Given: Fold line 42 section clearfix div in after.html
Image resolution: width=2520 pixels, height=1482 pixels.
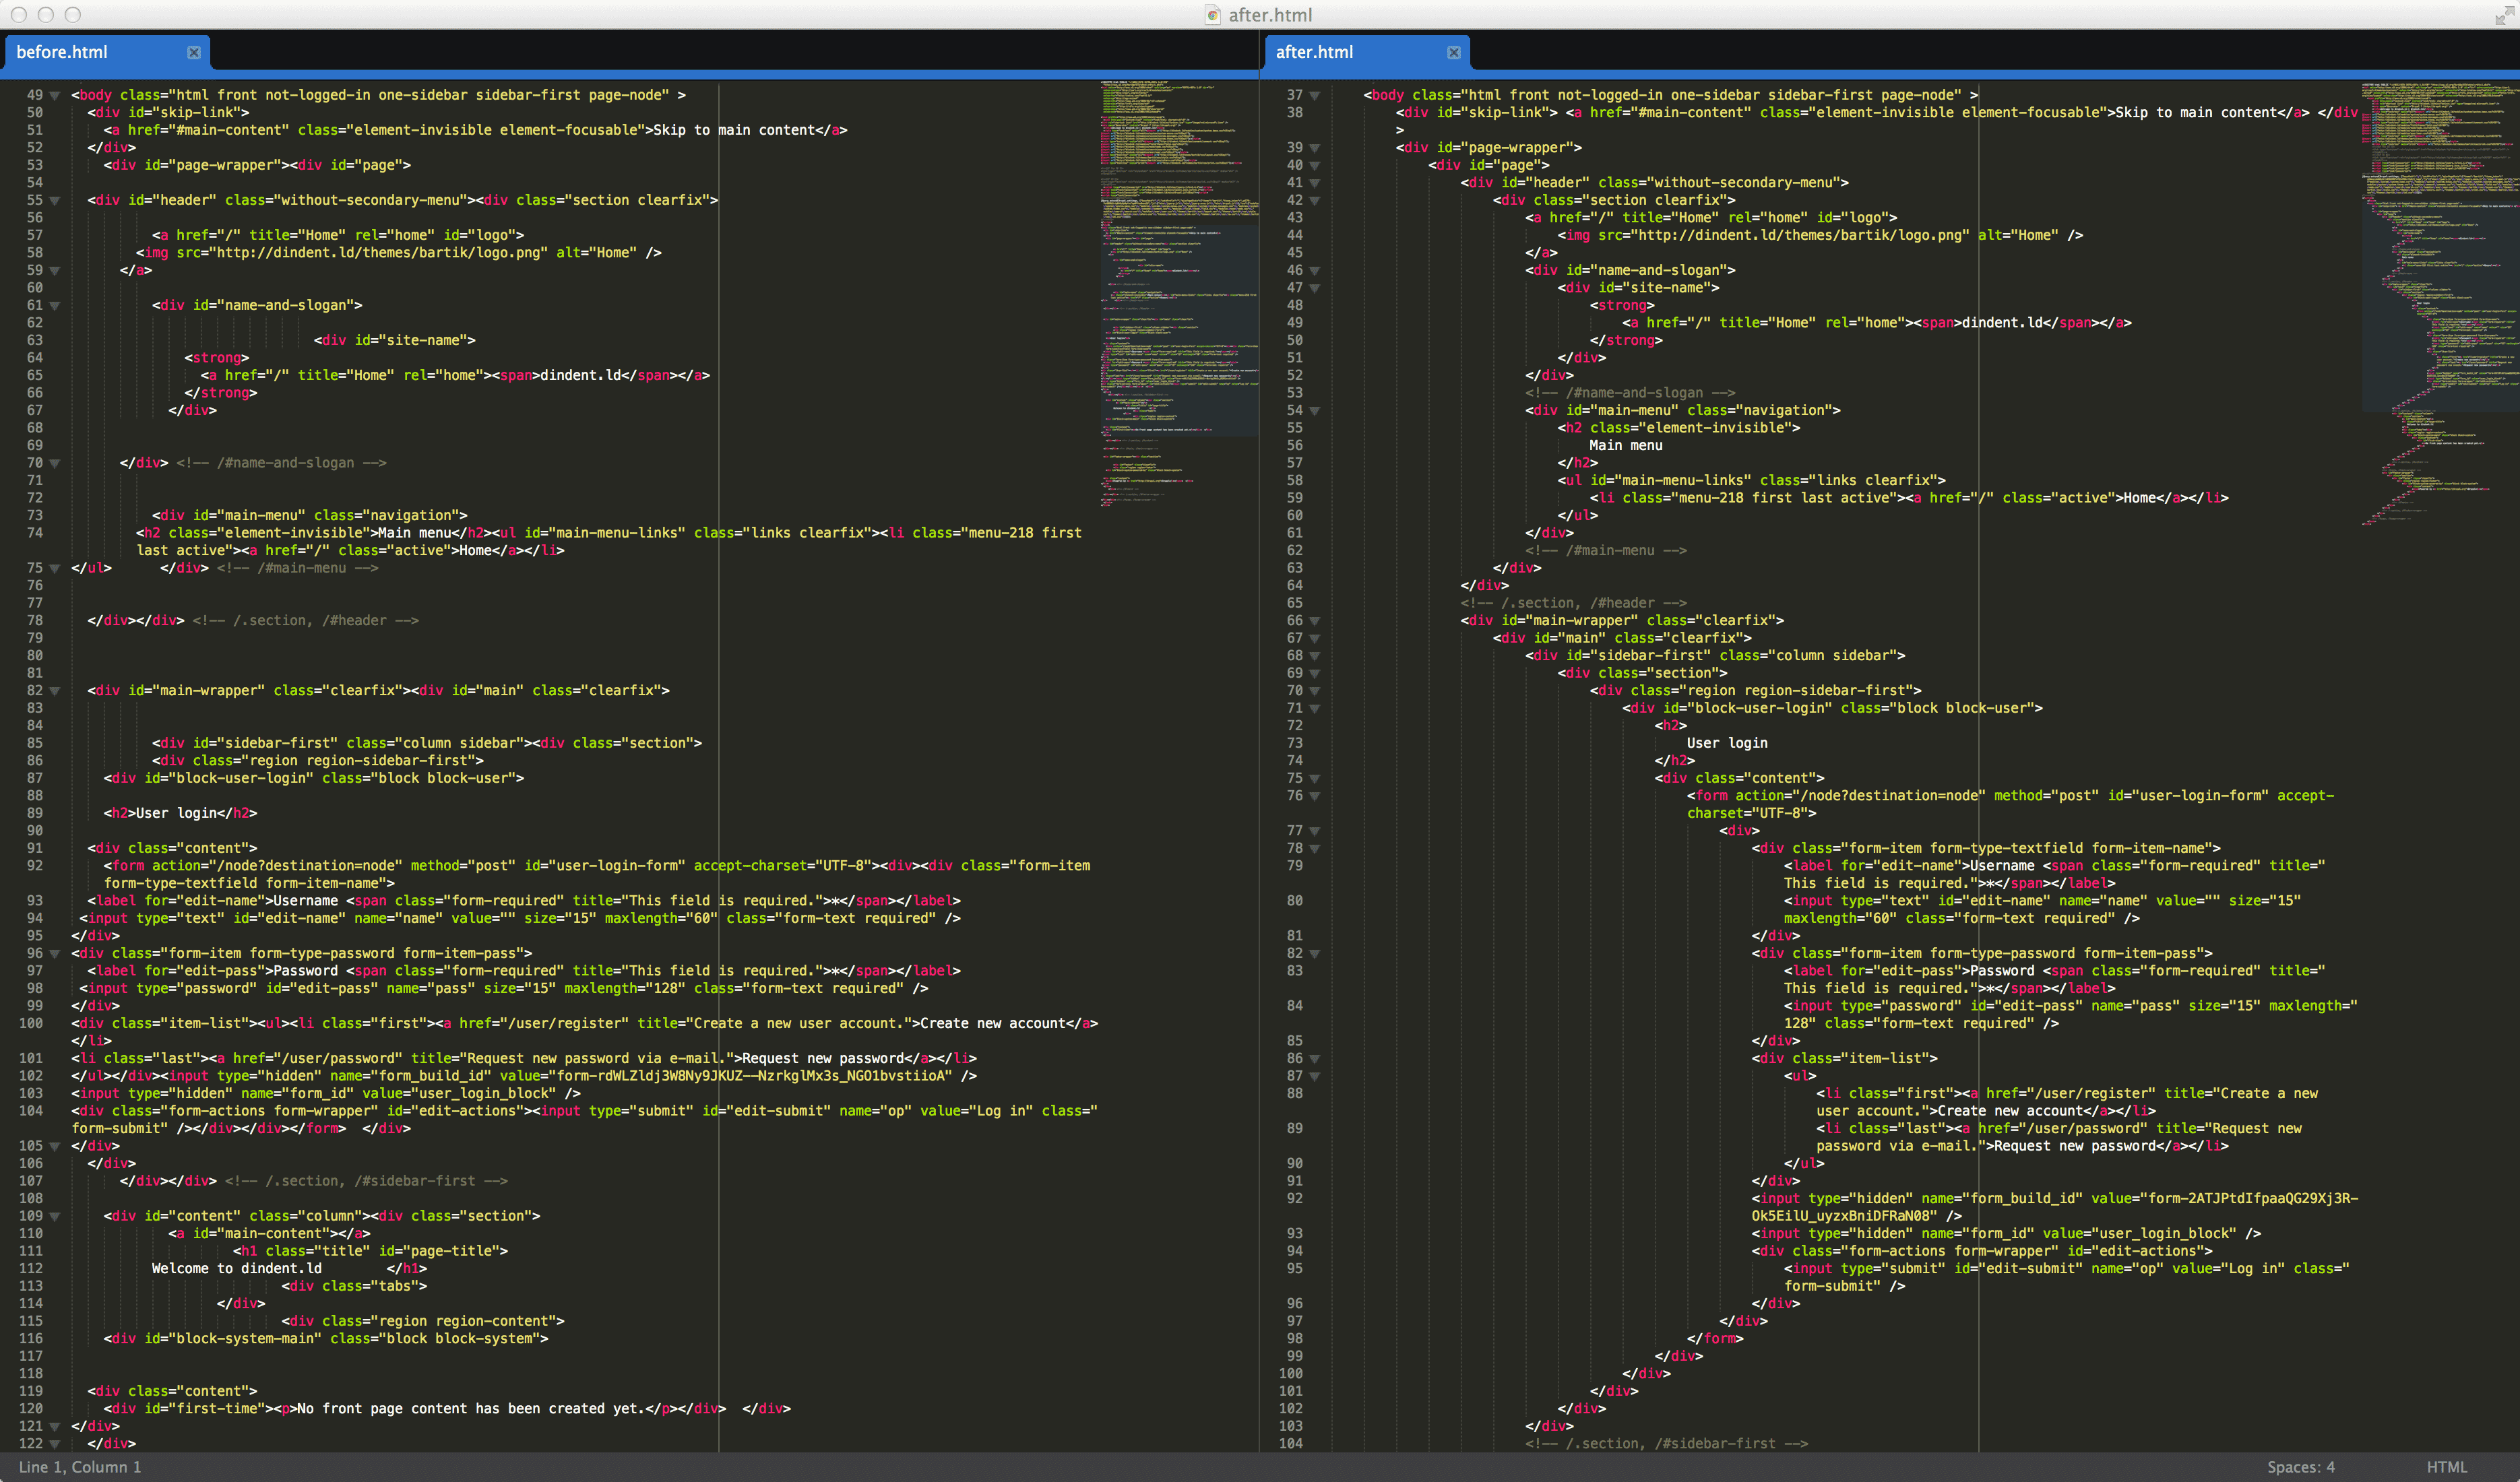Looking at the screenshot, I should click(1315, 201).
